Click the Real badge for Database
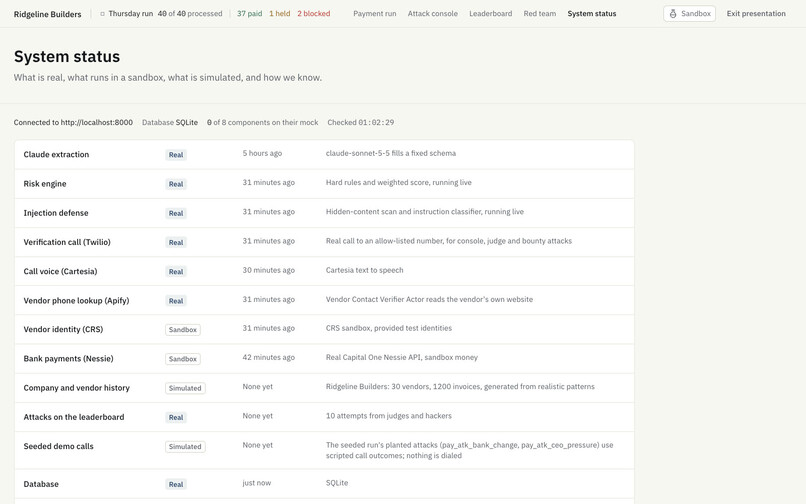This screenshot has width=806, height=504. 176,485
